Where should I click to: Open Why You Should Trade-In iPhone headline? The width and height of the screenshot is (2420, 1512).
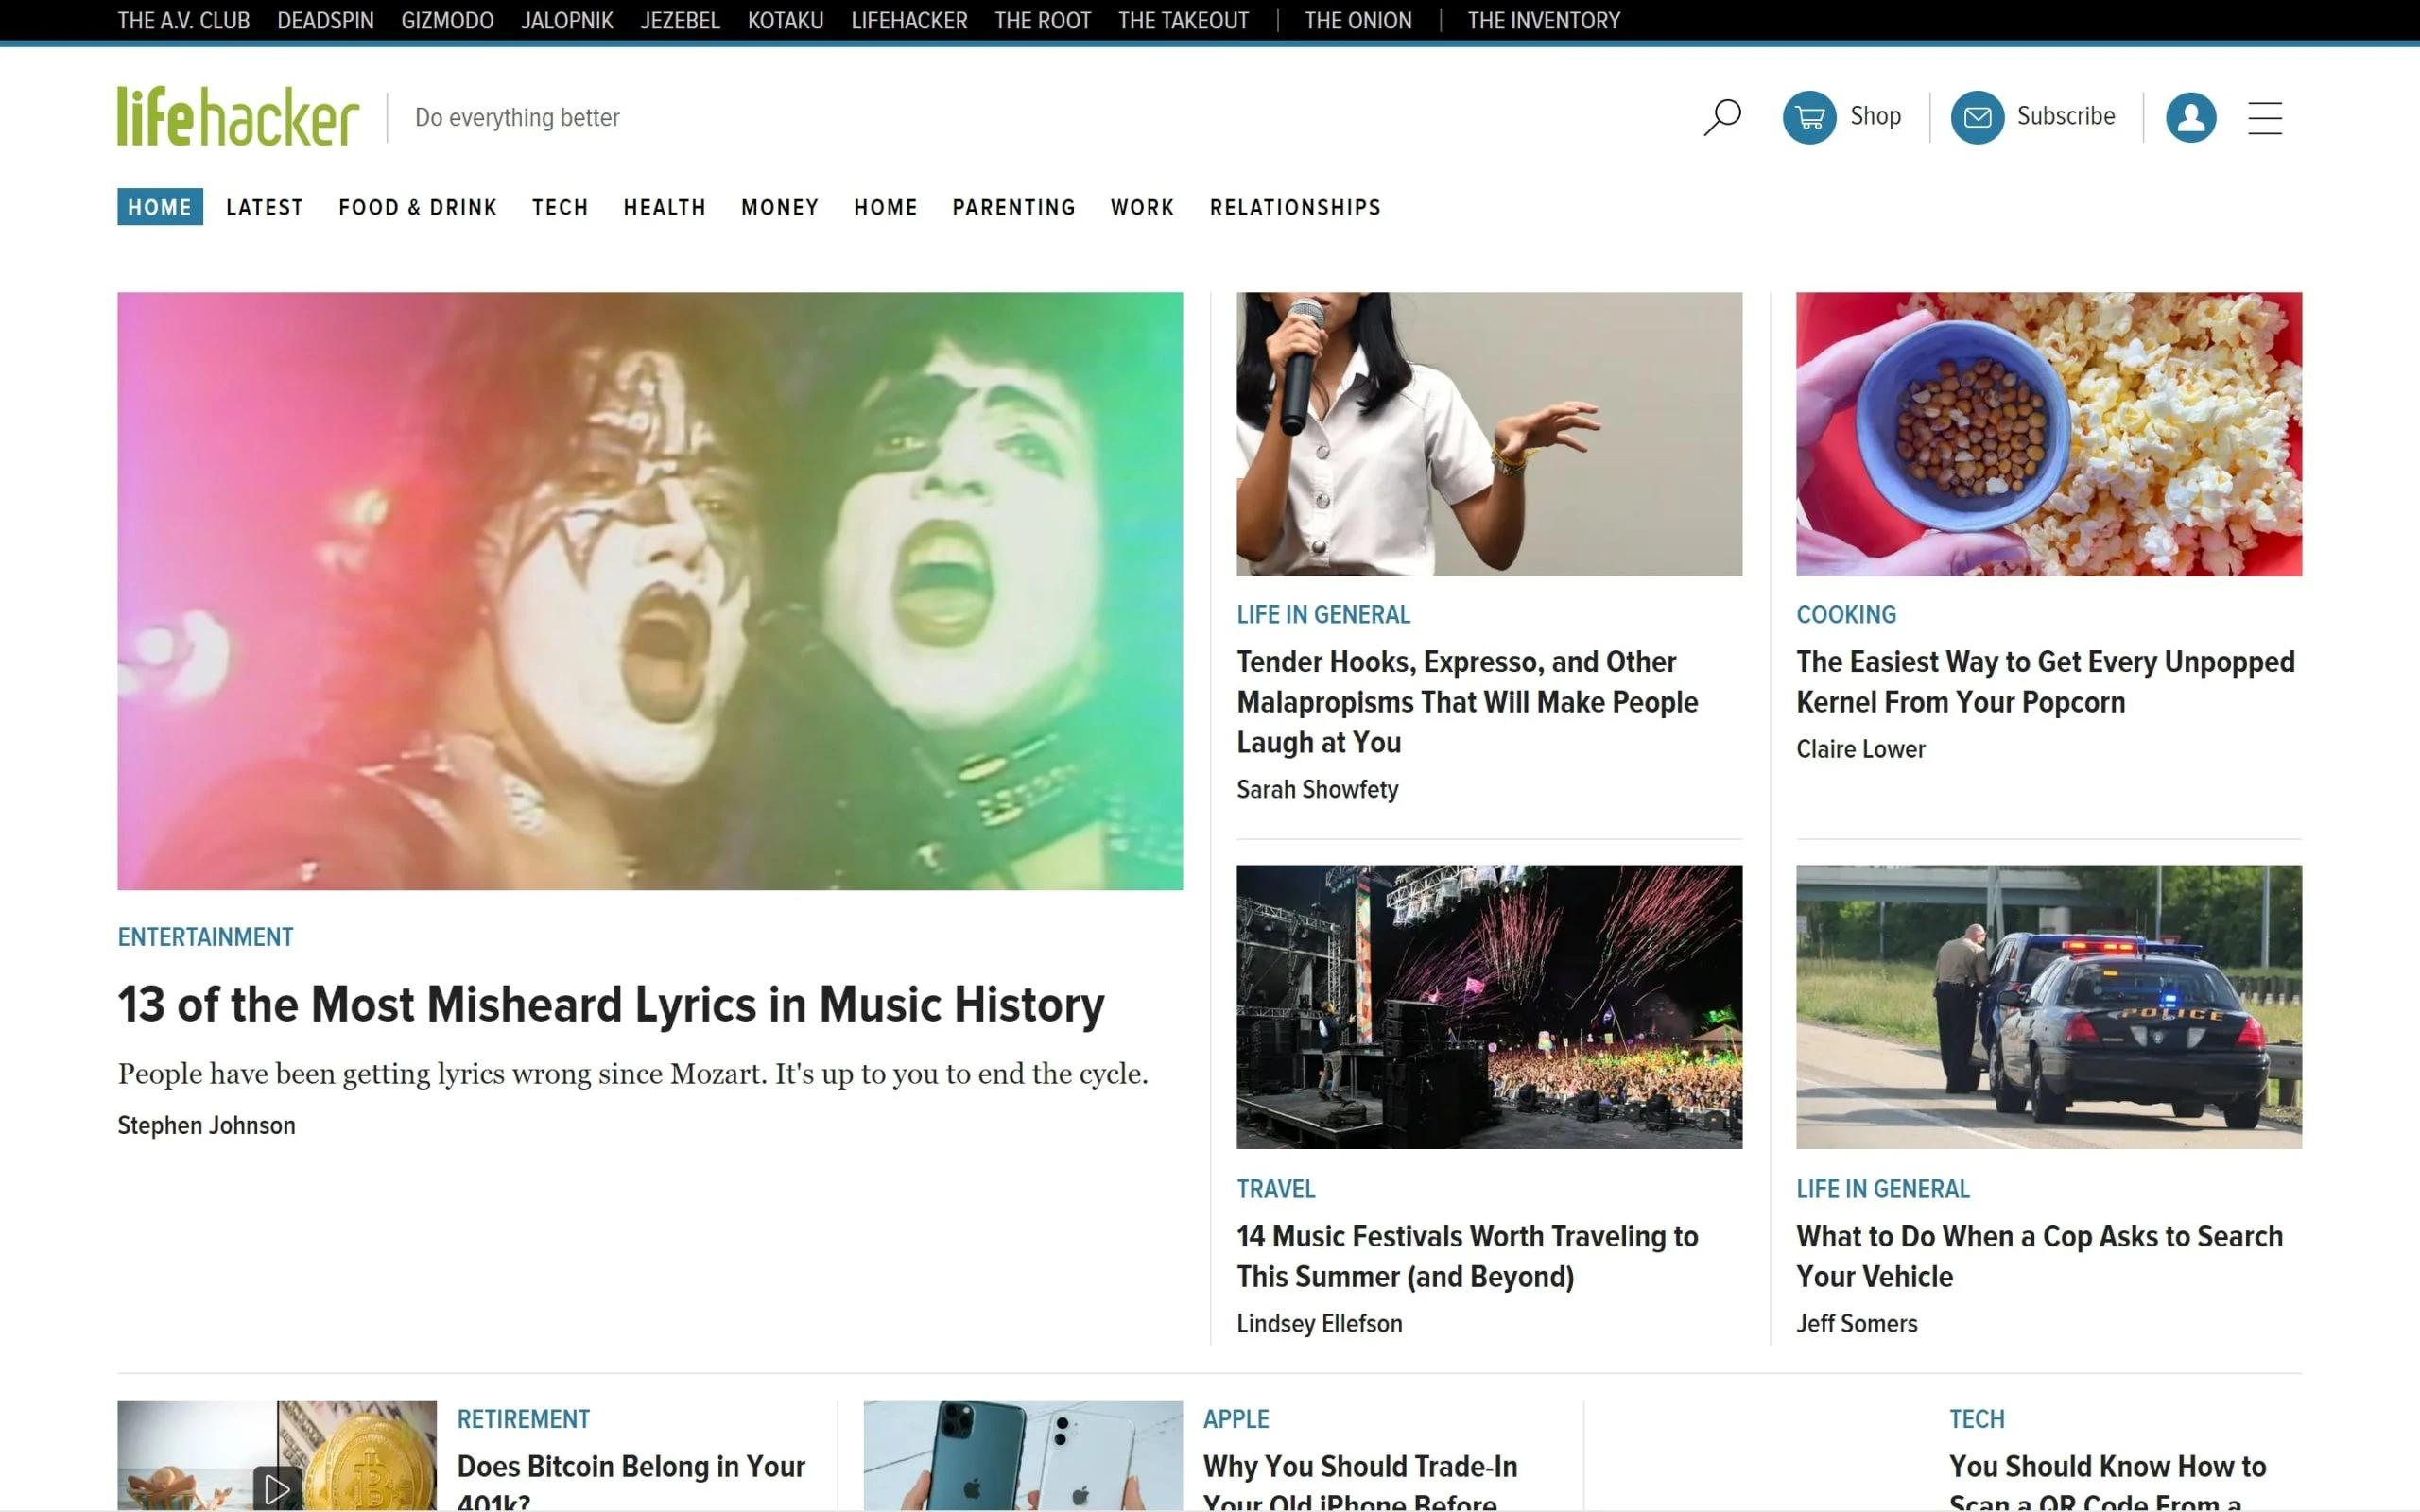tap(1360, 1482)
